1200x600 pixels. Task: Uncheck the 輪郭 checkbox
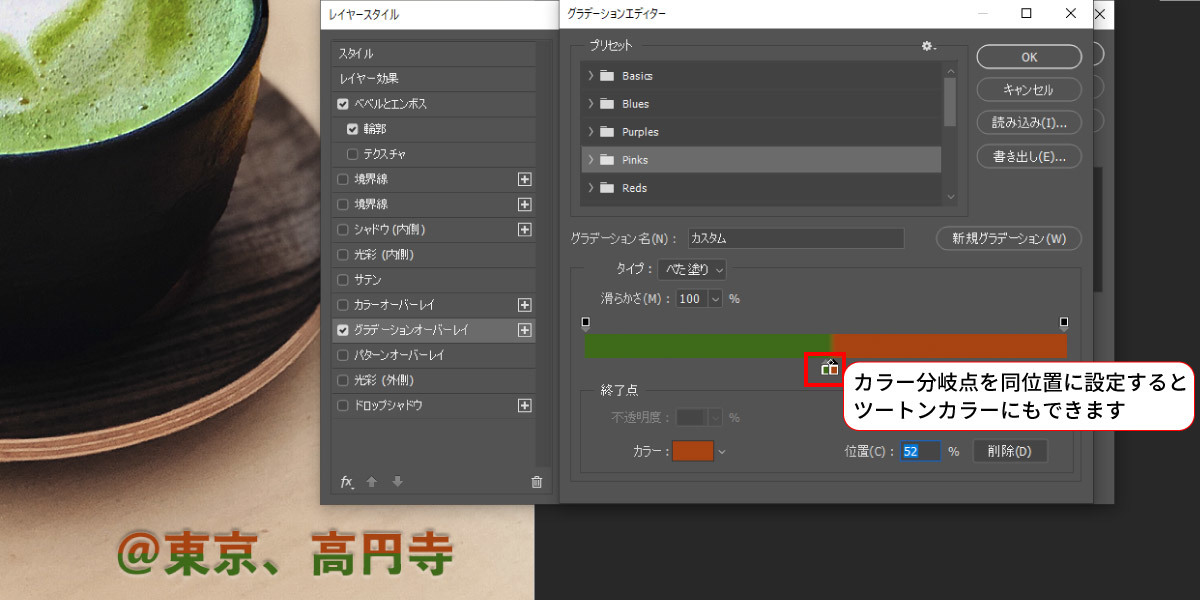pyautogui.click(x=352, y=129)
